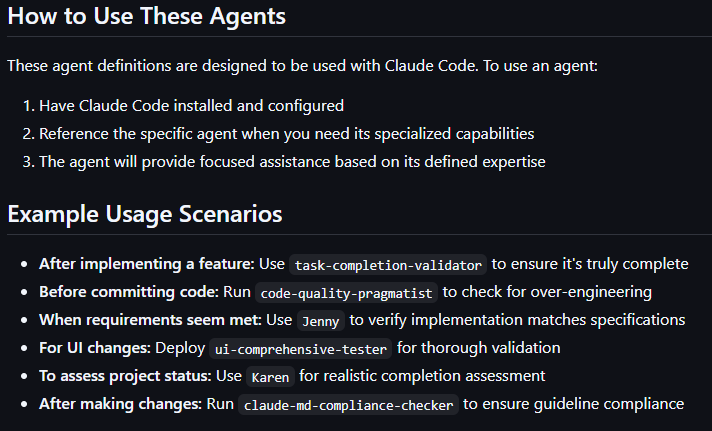The height and width of the screenshot is (431, 712).
Task: Click the bold 'After making changes:' text
Action: coord(120,404)
